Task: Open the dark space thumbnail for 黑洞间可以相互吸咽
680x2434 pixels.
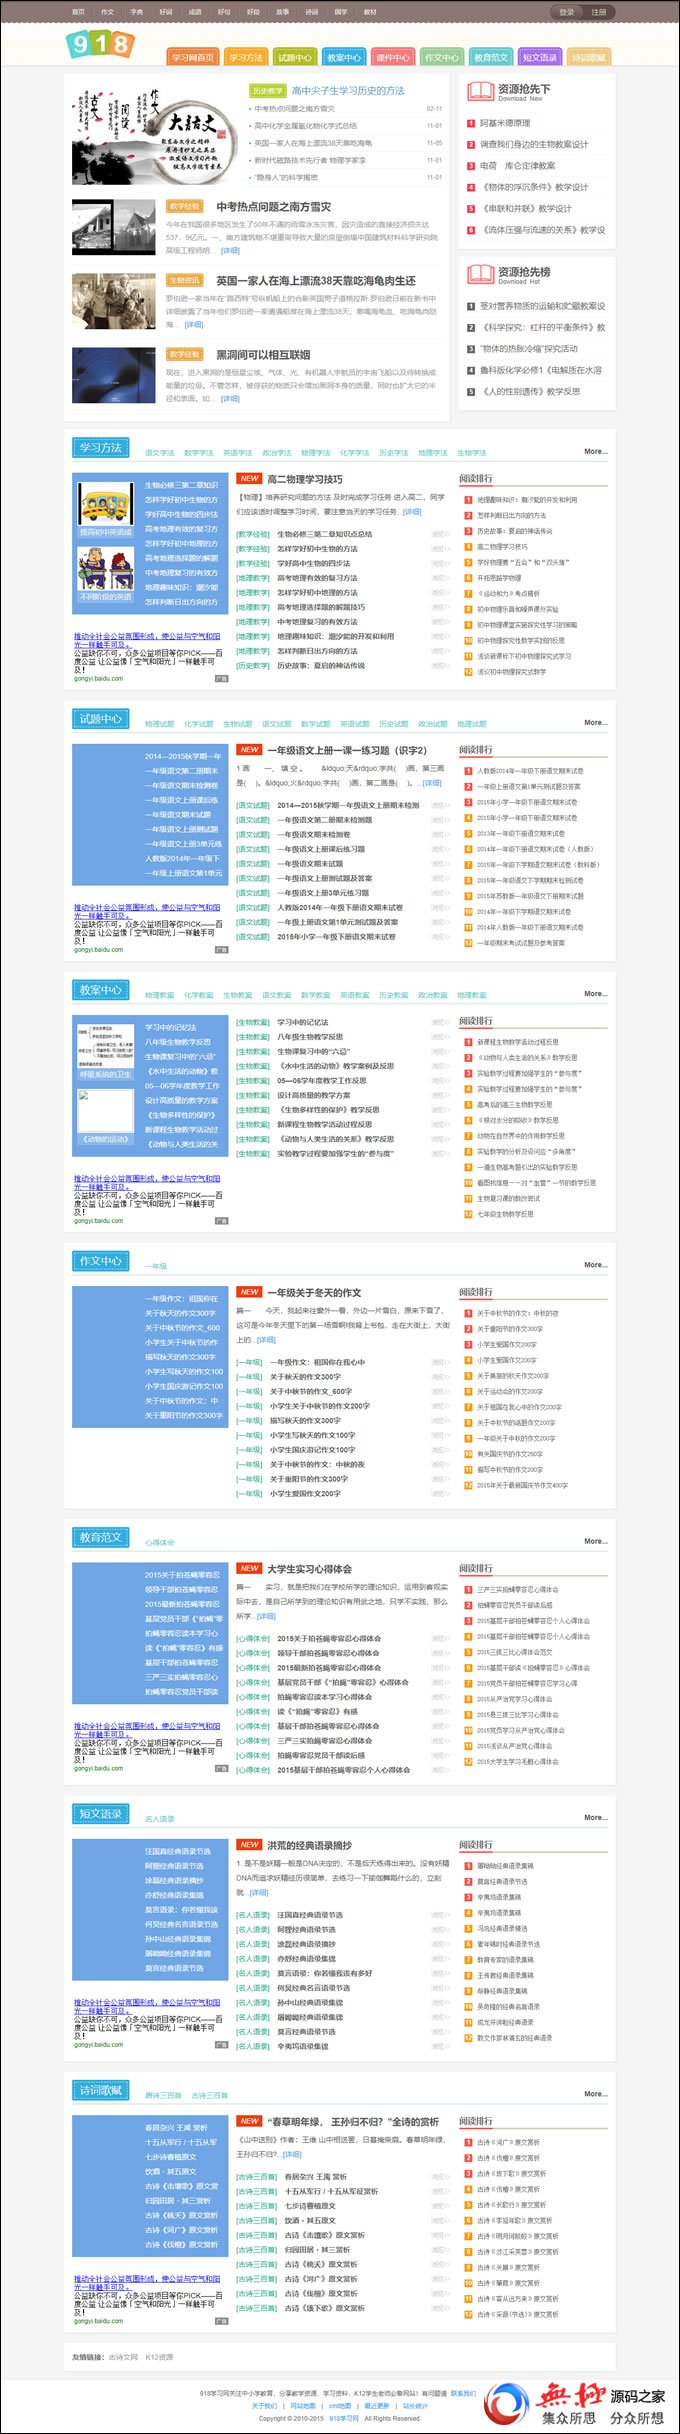Action: point(113,375)
